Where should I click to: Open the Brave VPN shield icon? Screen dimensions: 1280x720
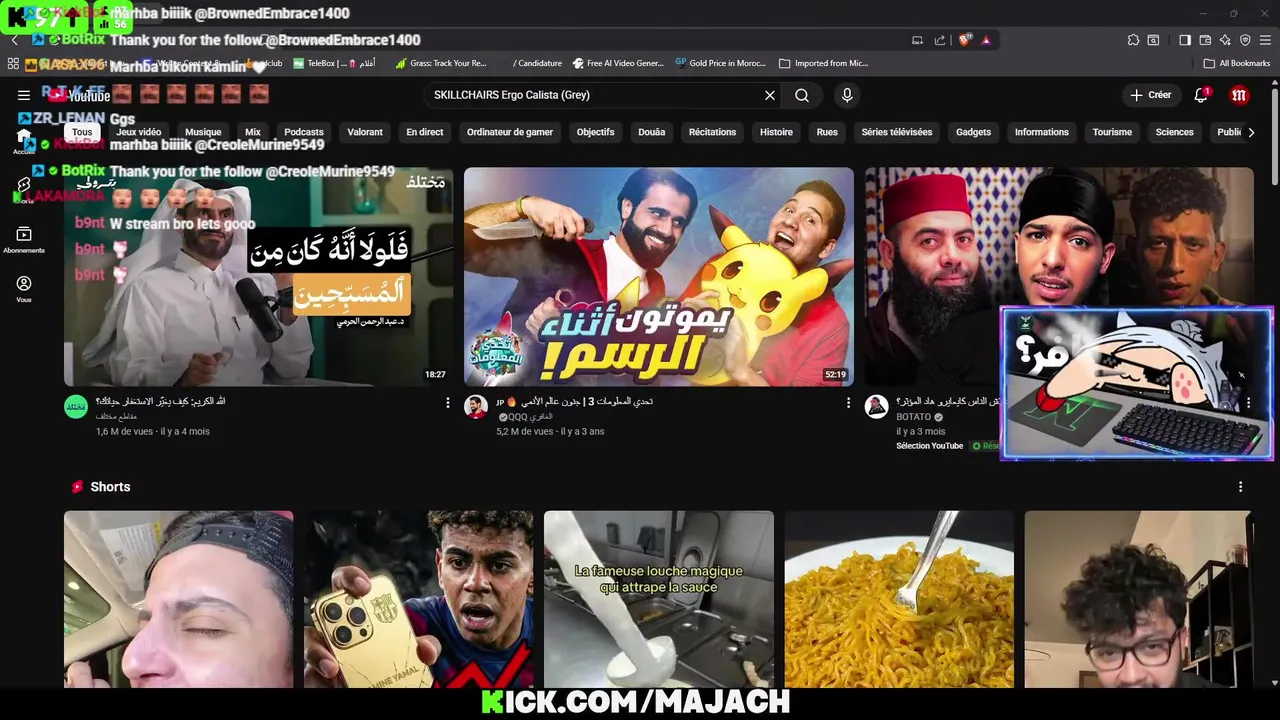coord(1245,40)
